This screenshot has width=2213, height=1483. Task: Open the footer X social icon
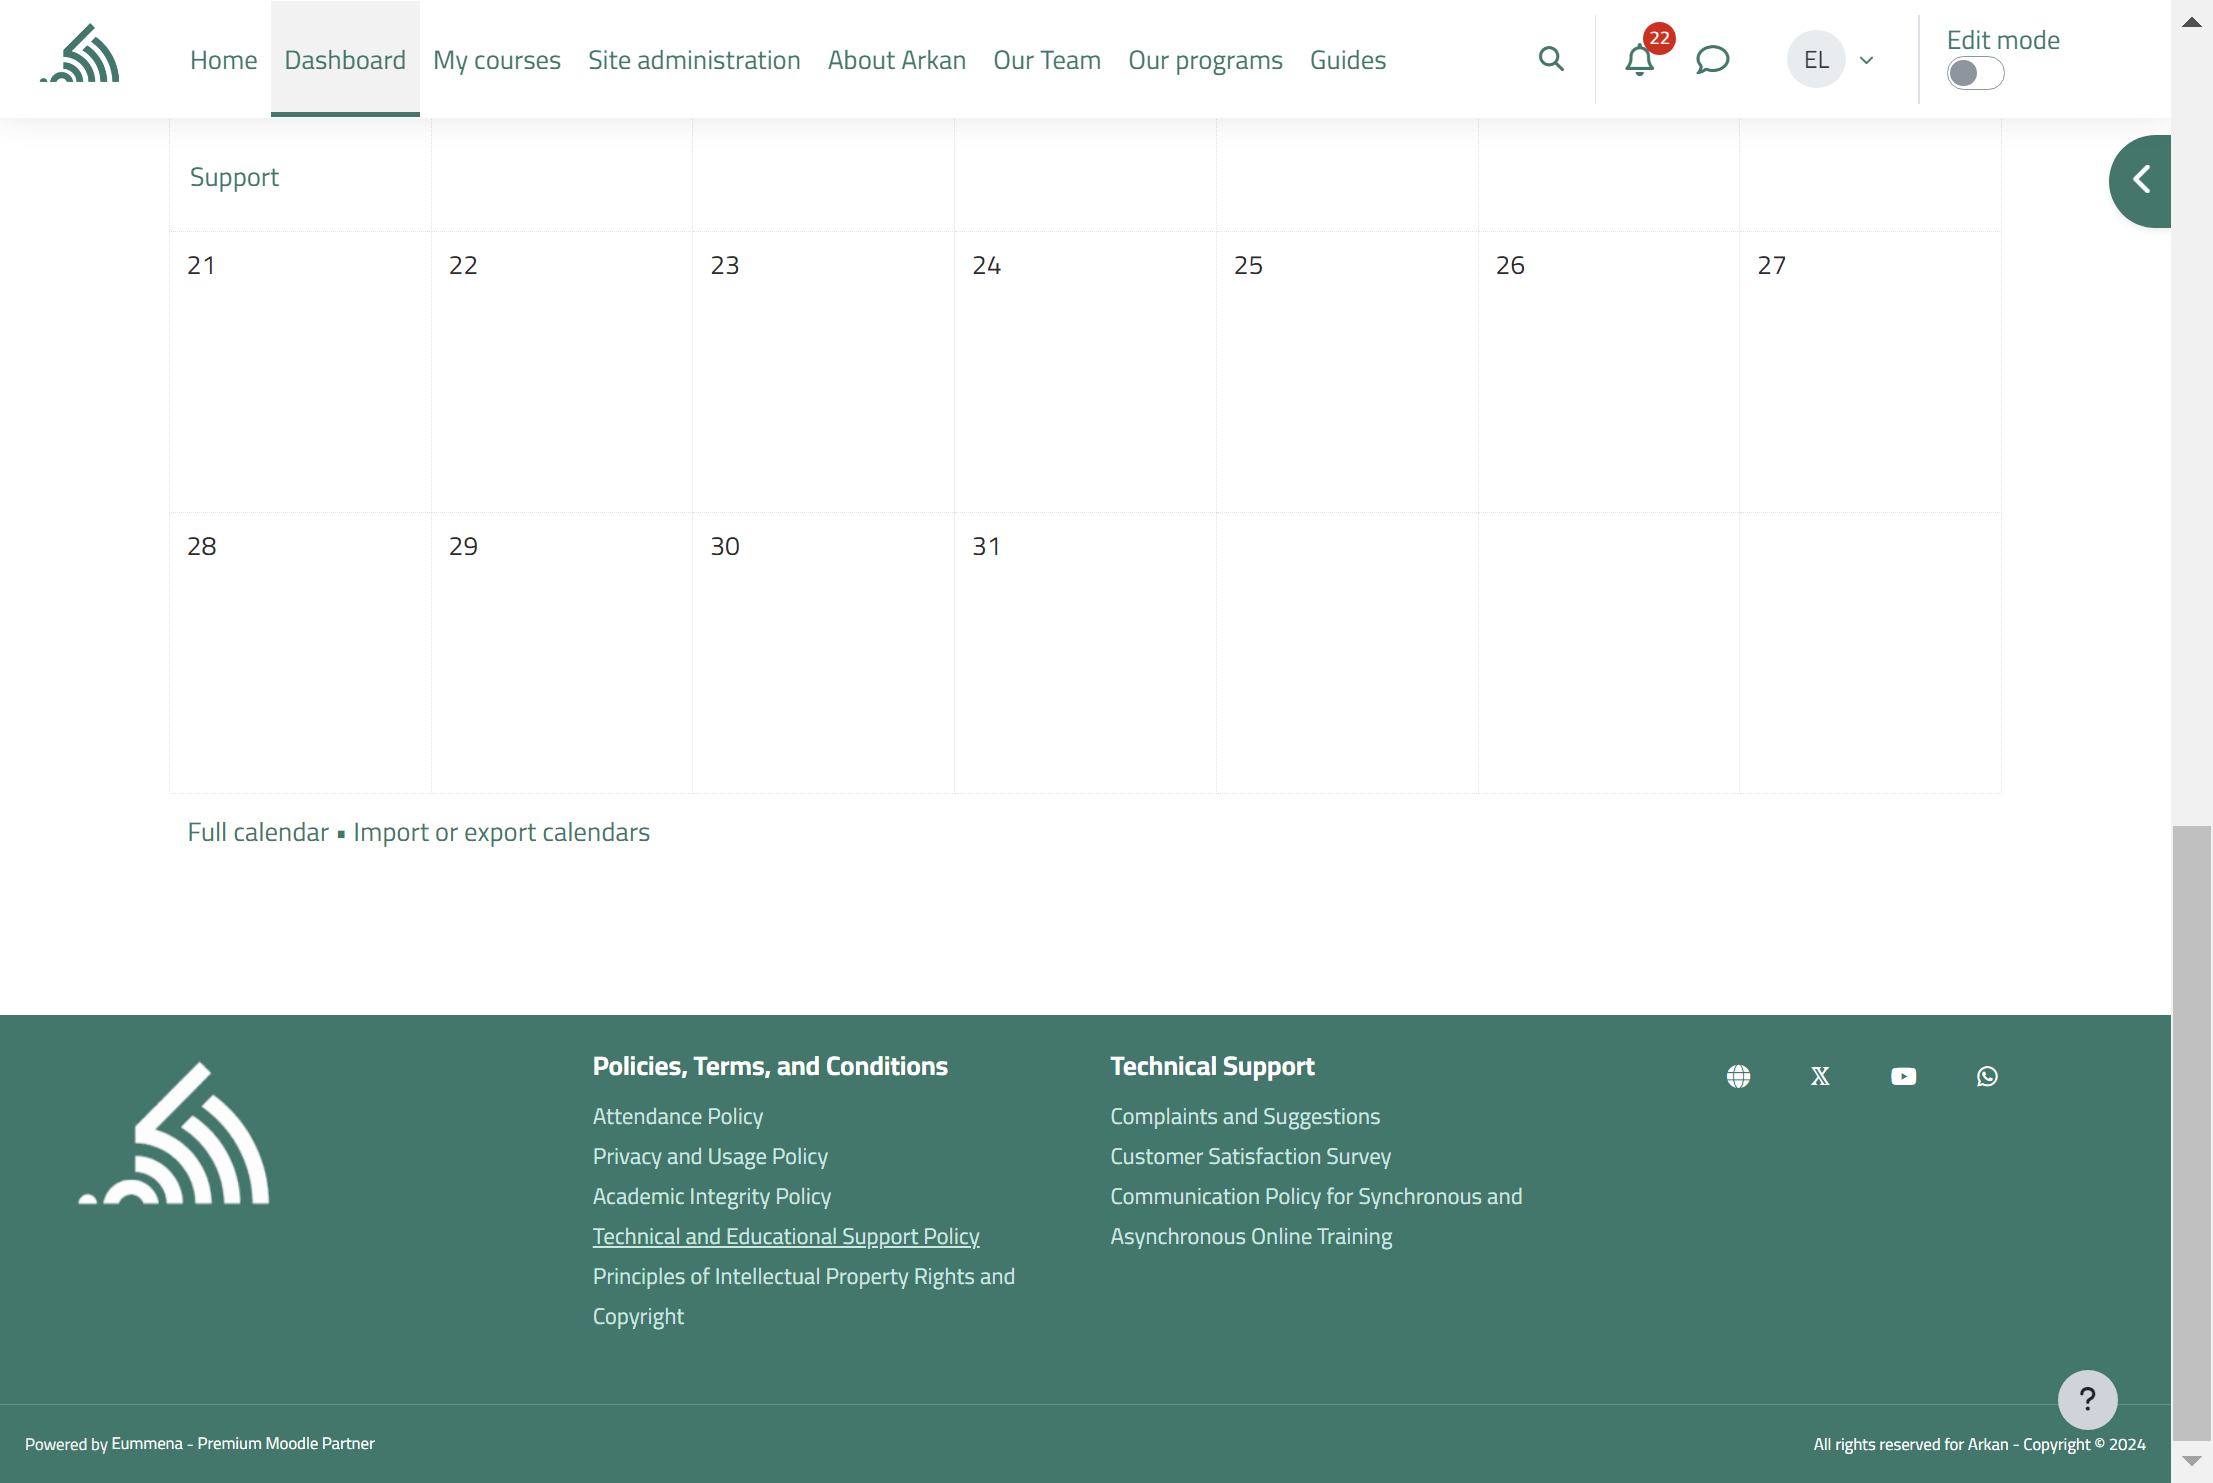[1820, 1076]
